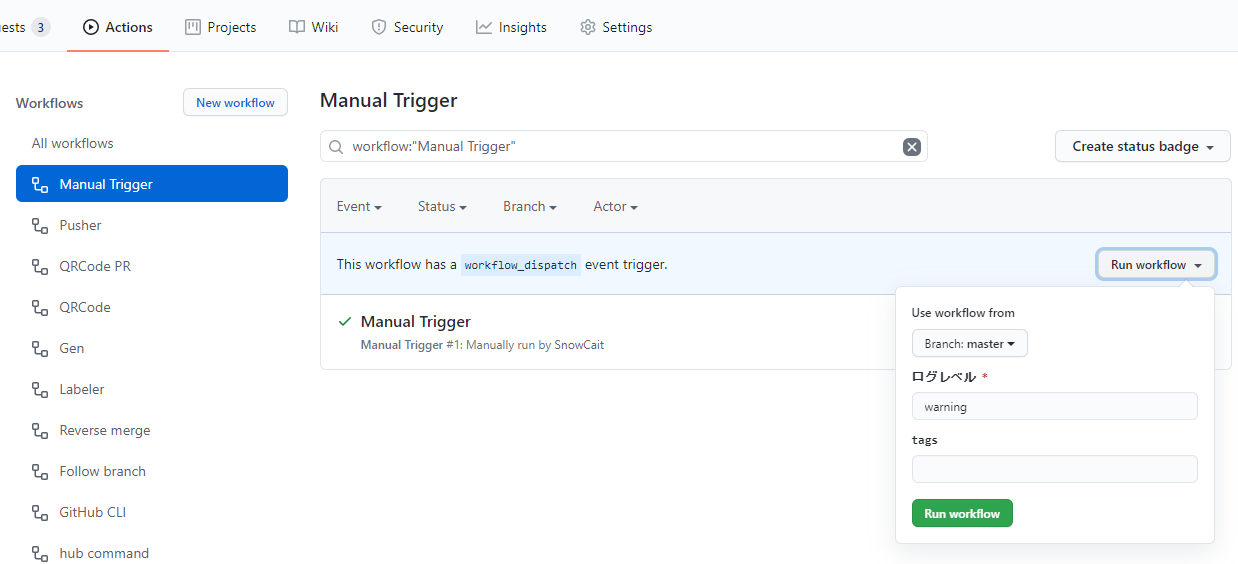The height and width of the screenshot is (564, 1238).
Task: Open the Branch filter dropdown
Action: point(530,206)
